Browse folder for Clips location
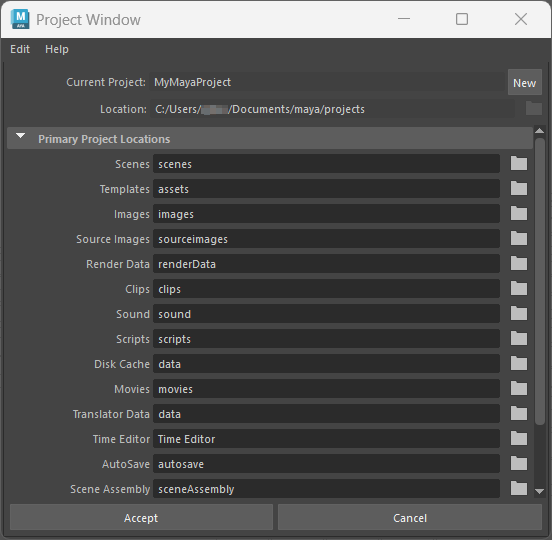Screen dimensions: 552x540 (519, 289)
